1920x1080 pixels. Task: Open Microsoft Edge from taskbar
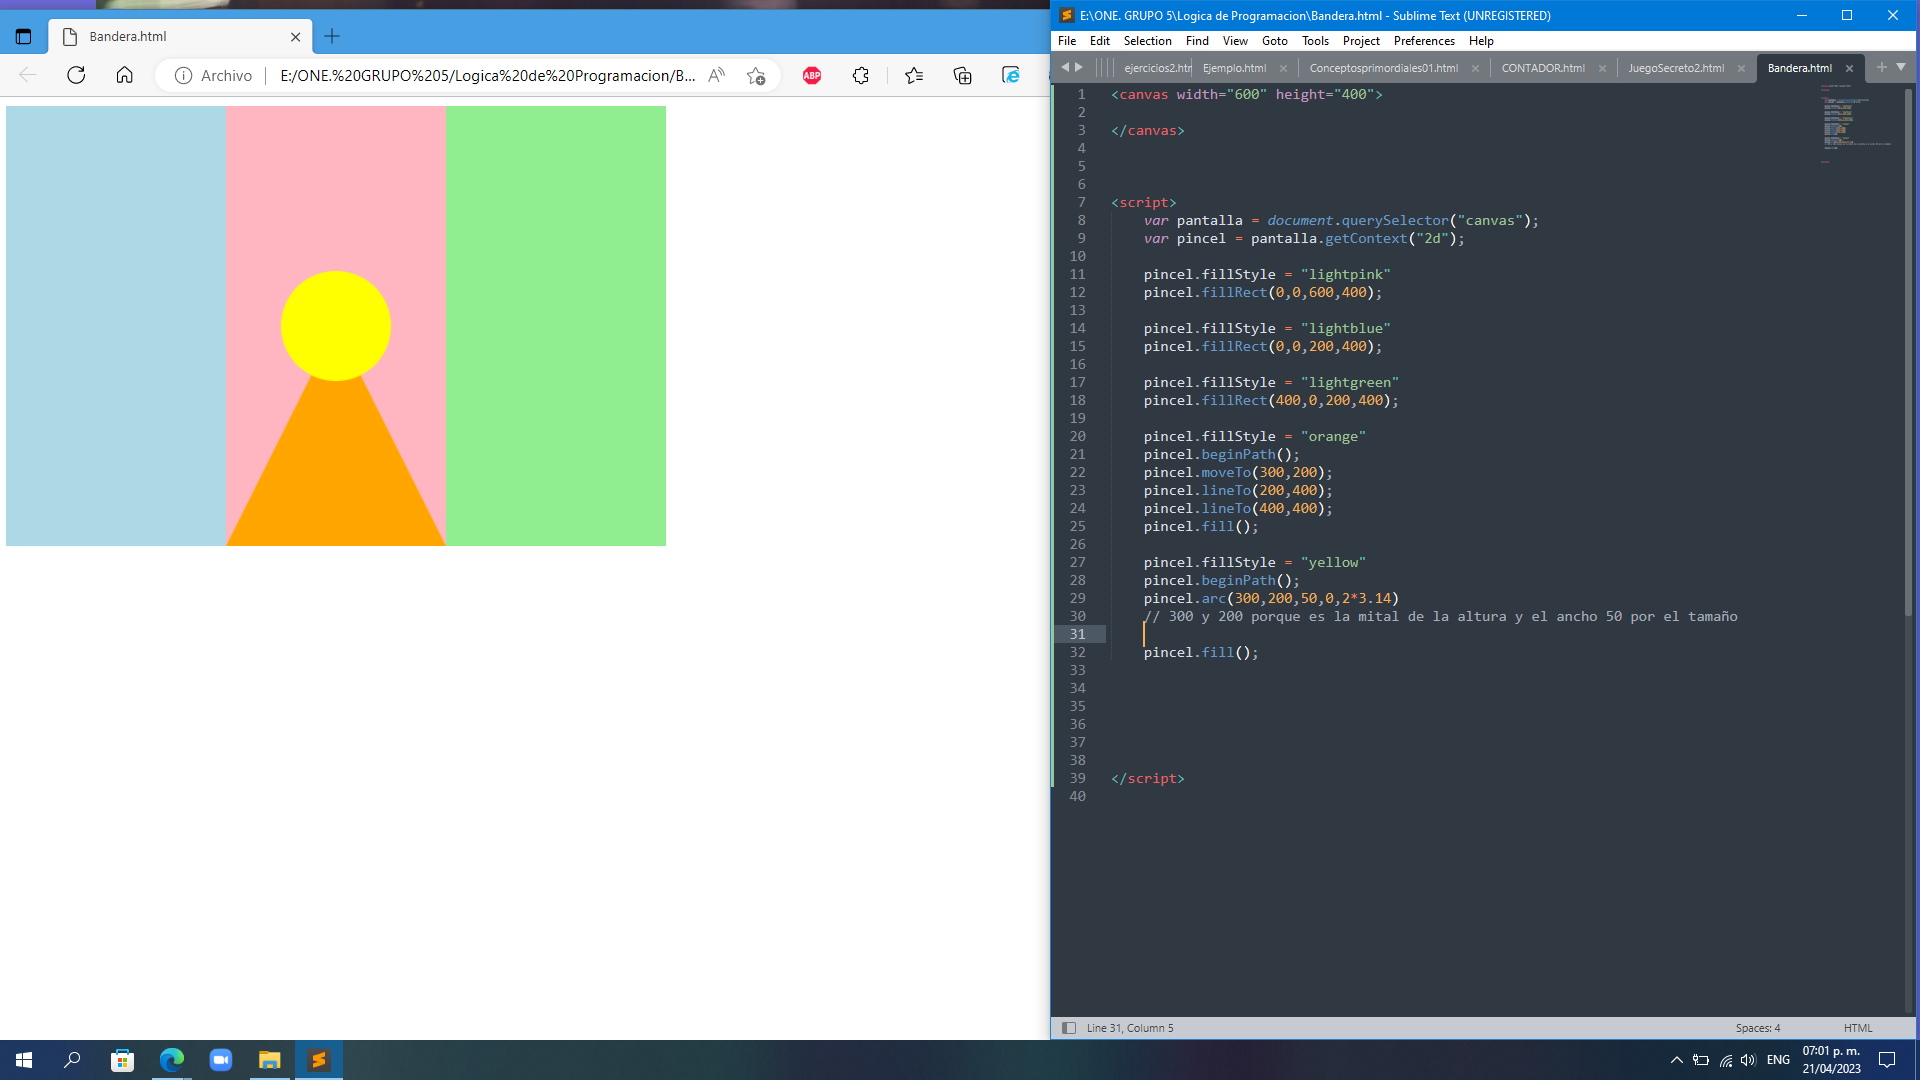coord(171,1060)
